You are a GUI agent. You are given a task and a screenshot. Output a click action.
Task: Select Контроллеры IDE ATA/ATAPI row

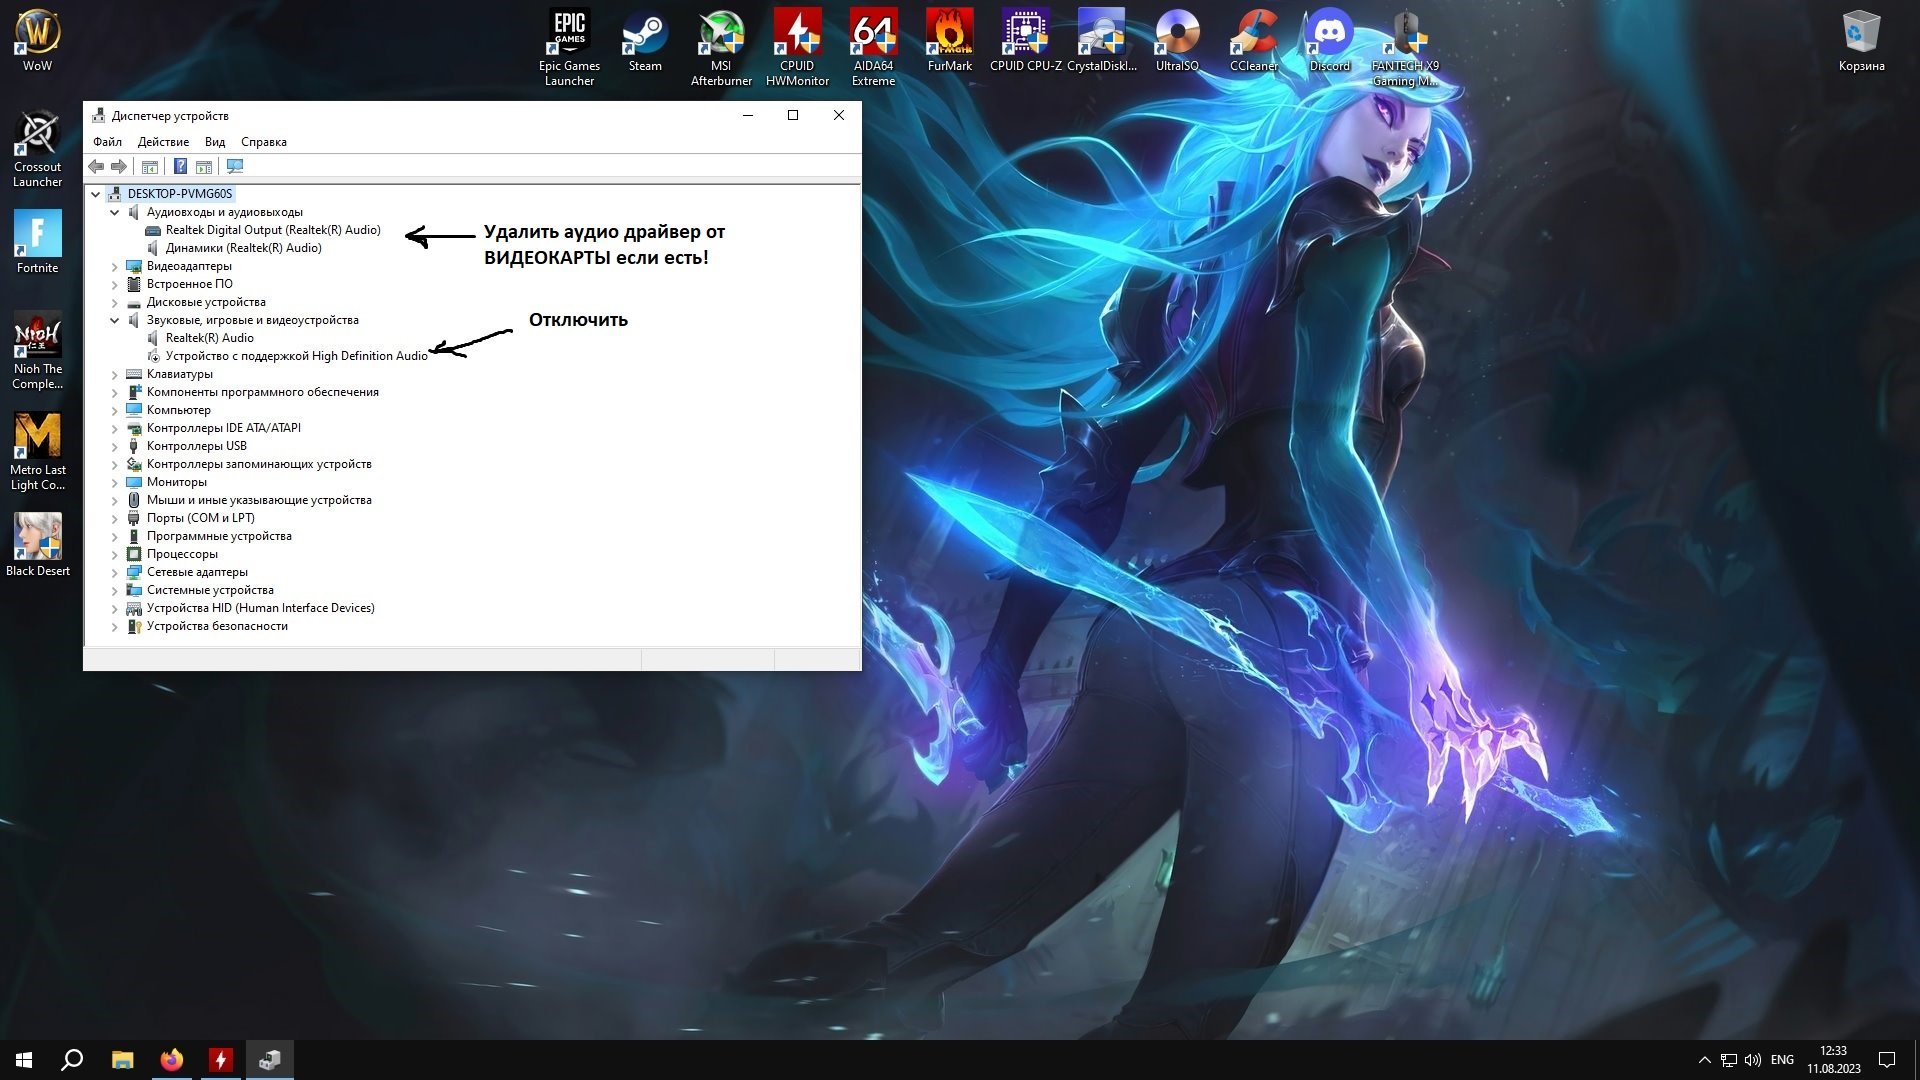(223, 428)
